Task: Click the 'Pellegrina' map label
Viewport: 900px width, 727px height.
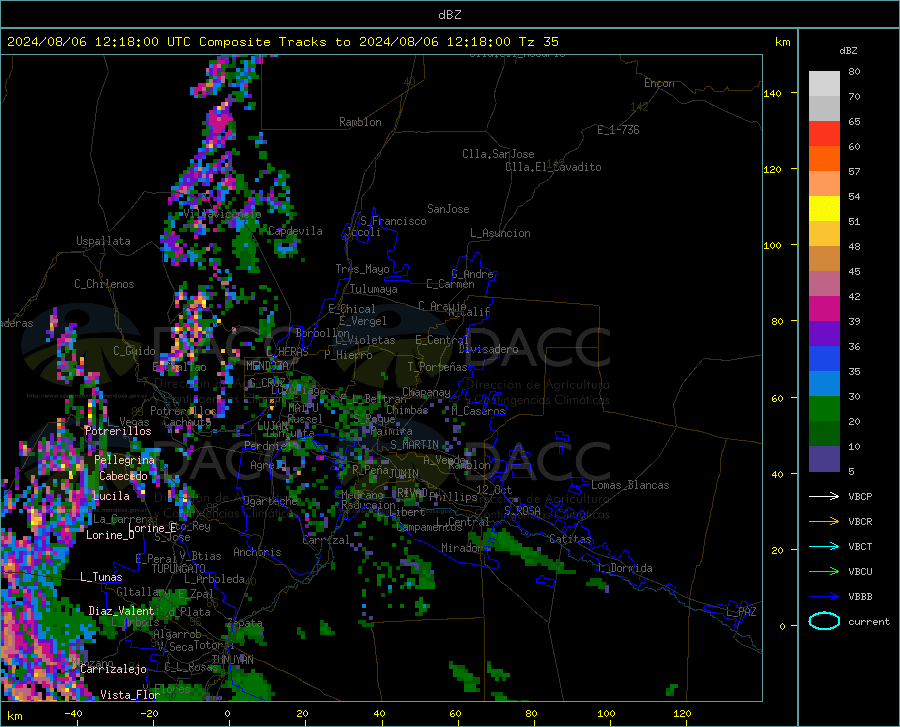Action: (x=125, y=460)
